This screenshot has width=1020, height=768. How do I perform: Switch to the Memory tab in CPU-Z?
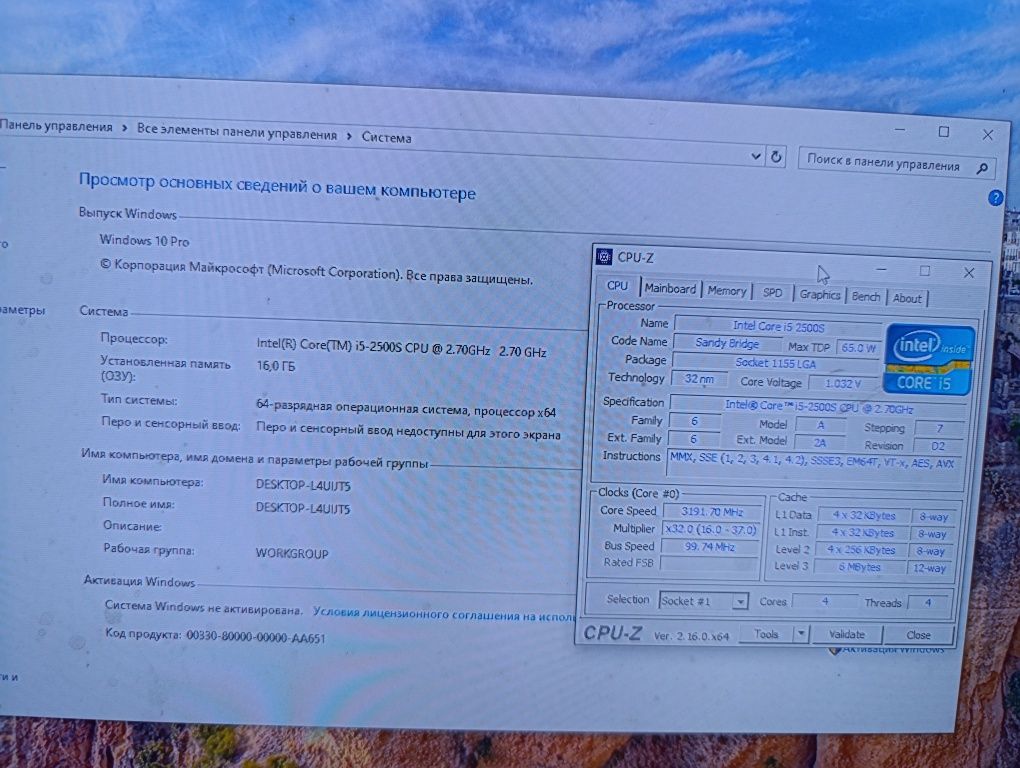727,291
